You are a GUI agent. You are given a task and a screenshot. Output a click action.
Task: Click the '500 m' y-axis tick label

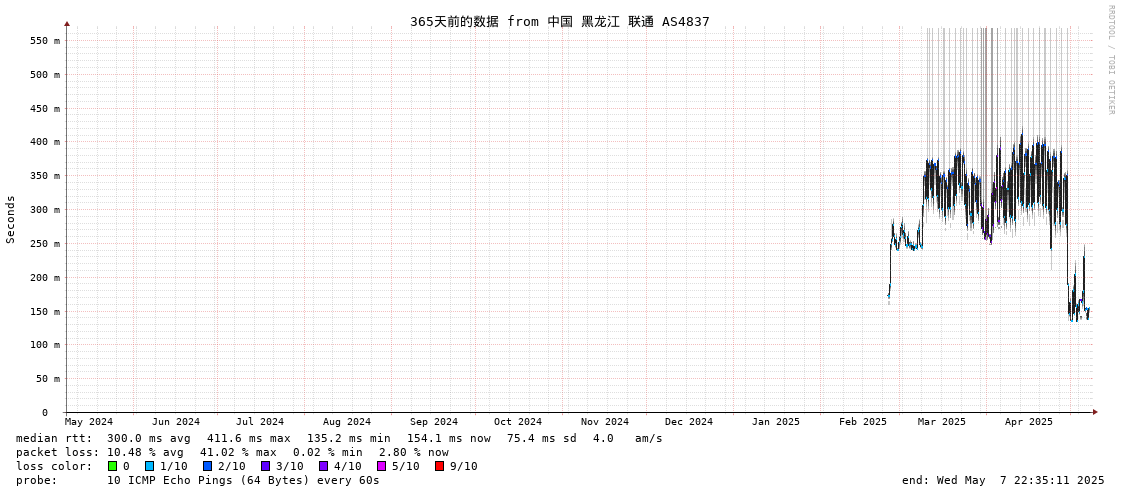pos(45,74)
